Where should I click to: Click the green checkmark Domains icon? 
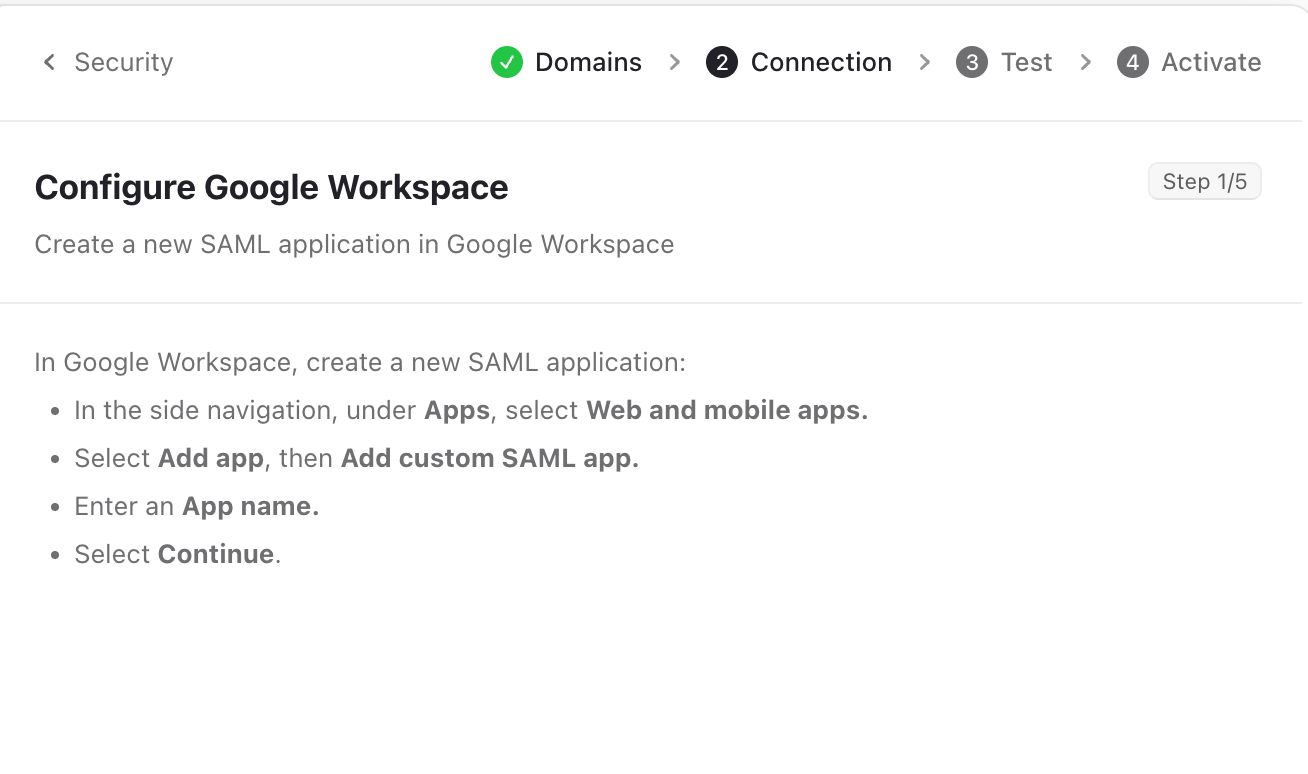507,62
